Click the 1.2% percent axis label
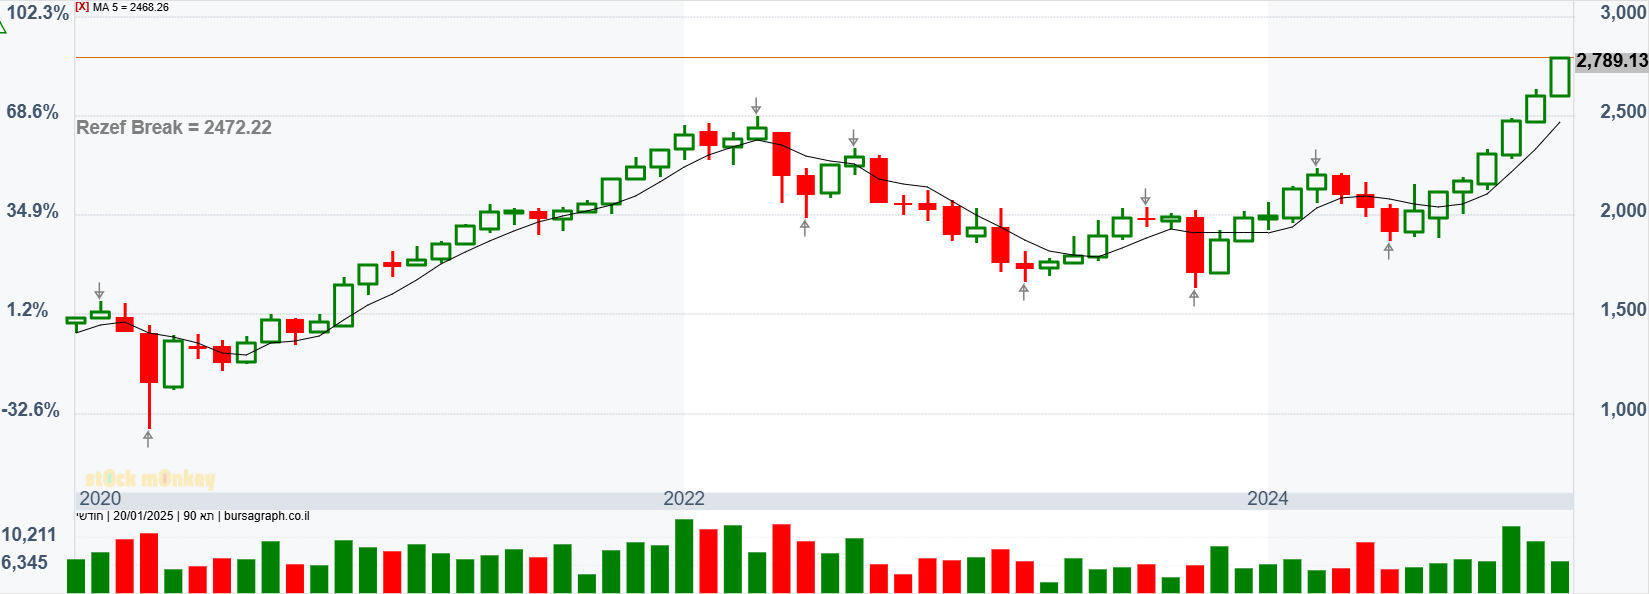Viewport: 1649px width, 594px height. [x=27, y=310]
